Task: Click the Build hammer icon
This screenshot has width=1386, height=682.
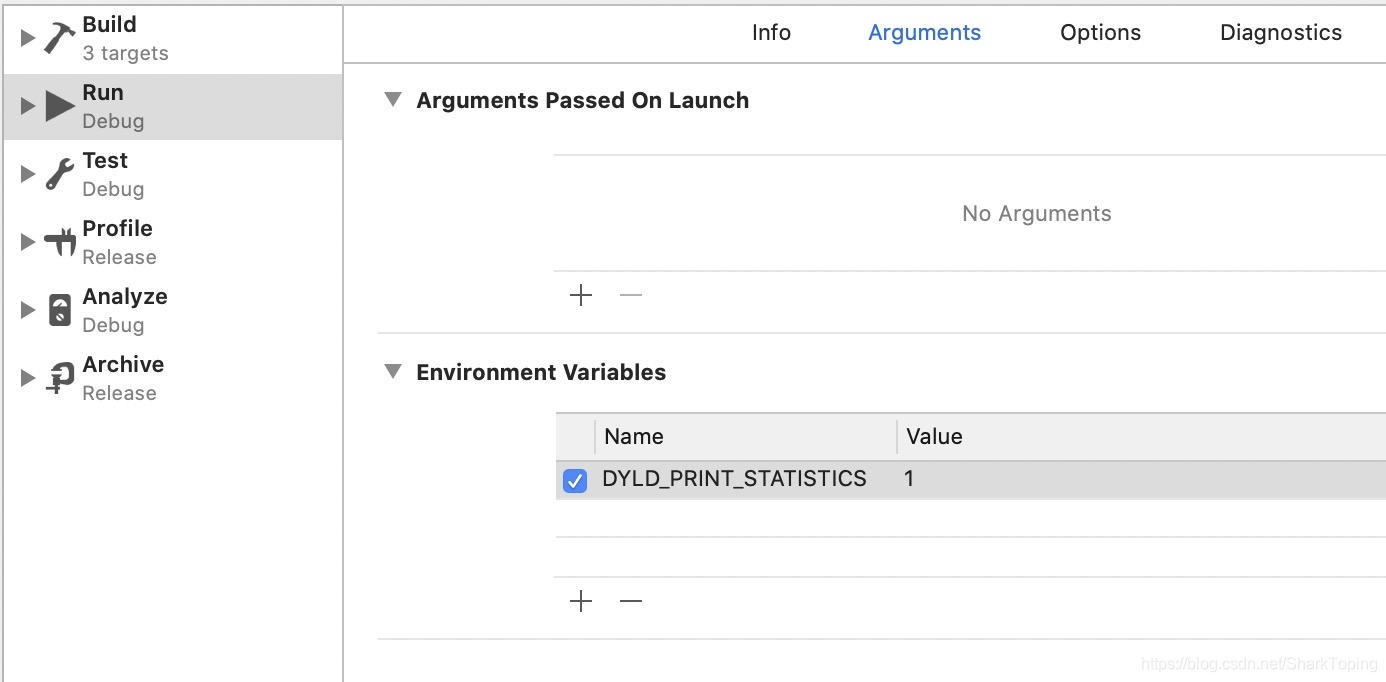Action: pyautogui.click(x=60, y=38)
